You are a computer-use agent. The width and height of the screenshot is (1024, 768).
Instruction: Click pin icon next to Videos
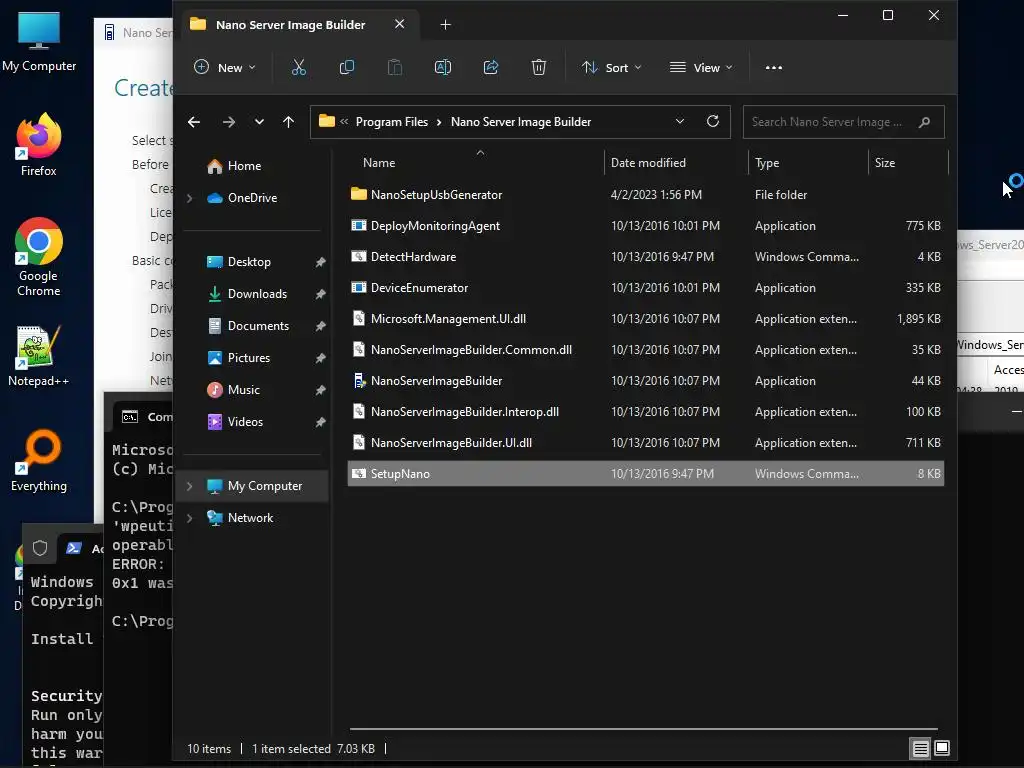click(x=321, y=422)
